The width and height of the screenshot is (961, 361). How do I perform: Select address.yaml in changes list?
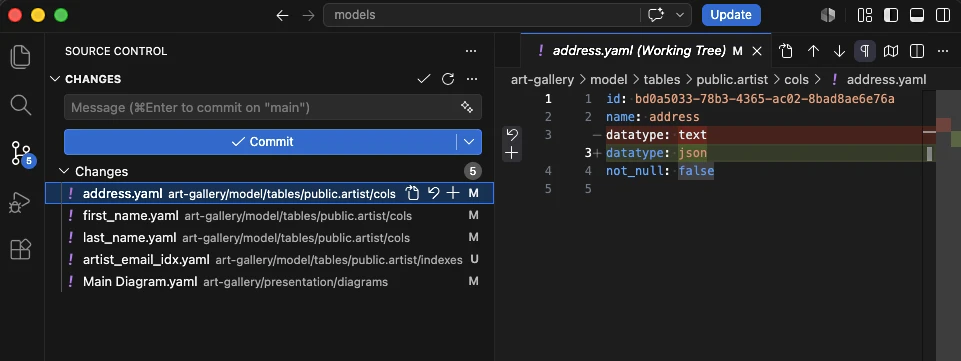click(270, 194)
